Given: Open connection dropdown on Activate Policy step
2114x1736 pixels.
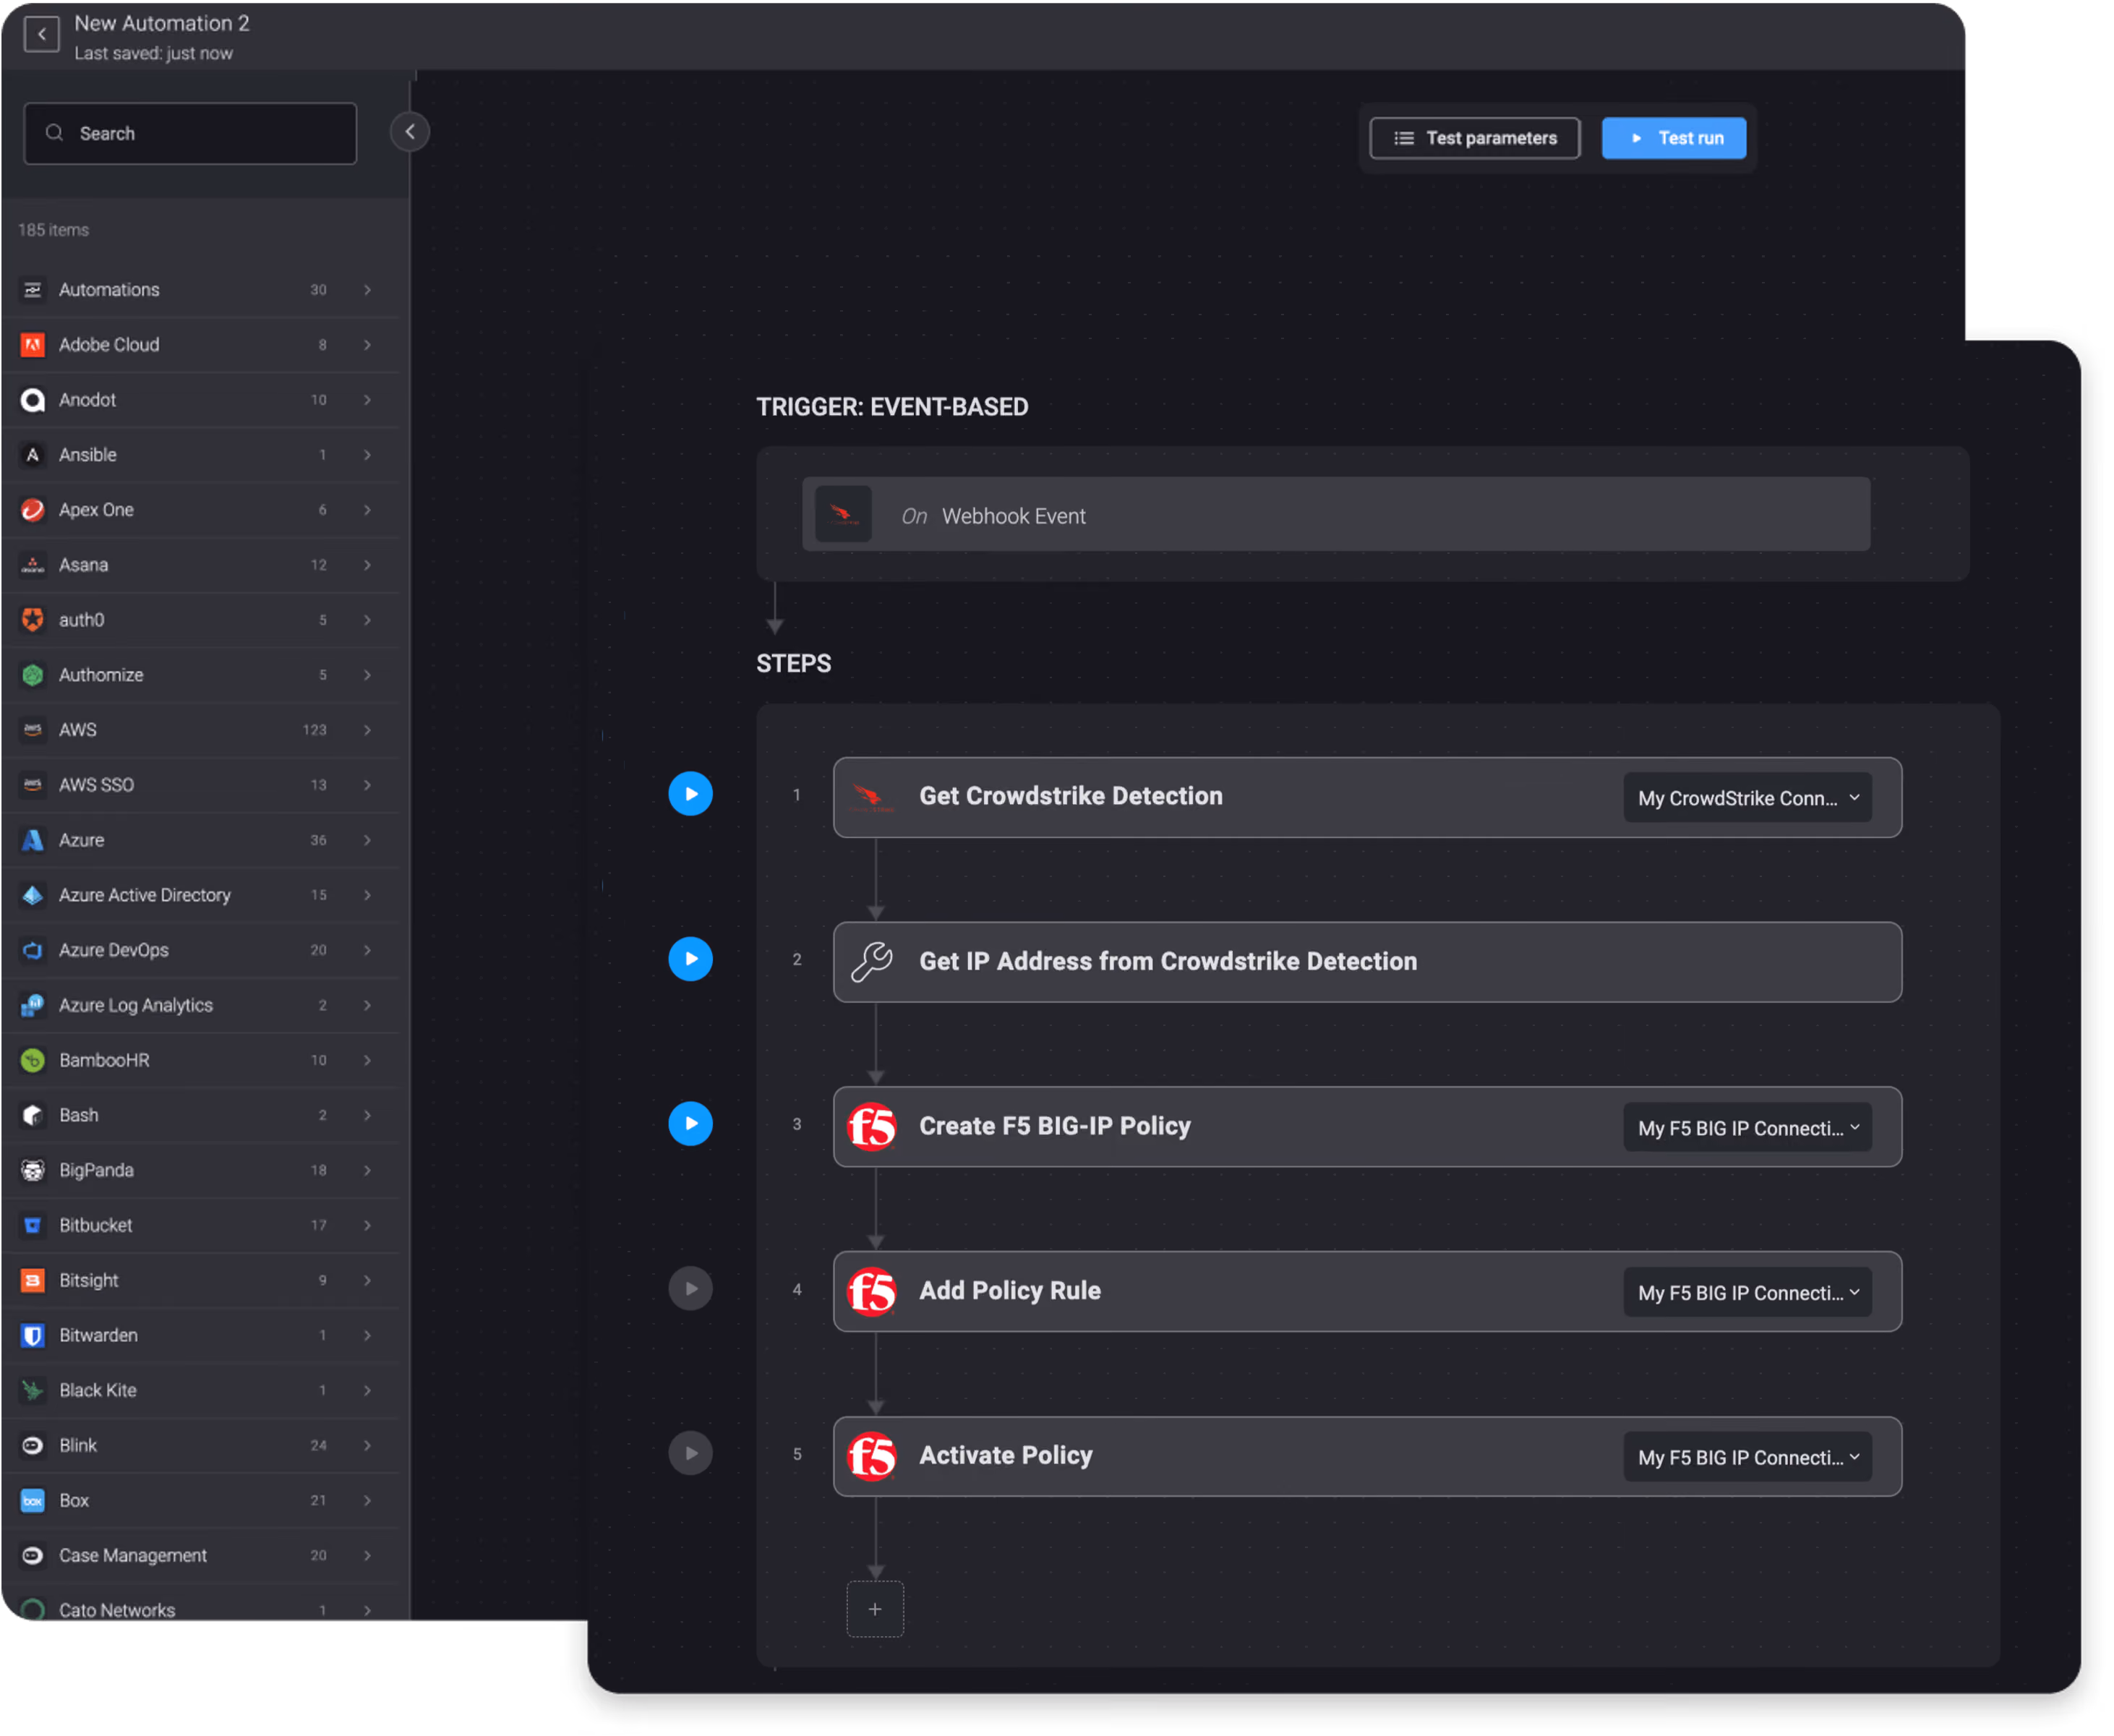Looking at the screenshot, I should pos(1749,1458).
